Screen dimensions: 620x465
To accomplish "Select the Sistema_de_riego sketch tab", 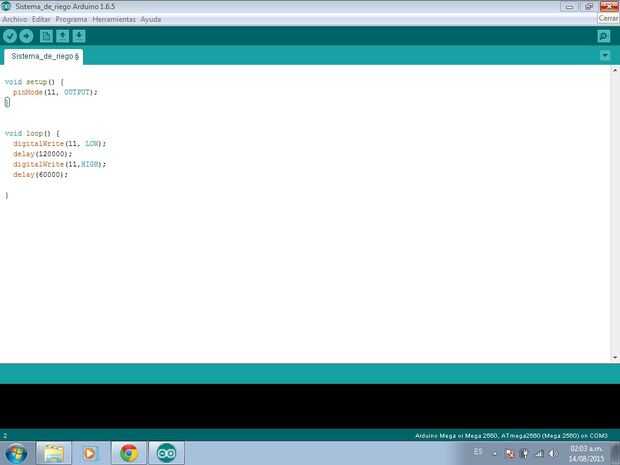I will point(44,57).
